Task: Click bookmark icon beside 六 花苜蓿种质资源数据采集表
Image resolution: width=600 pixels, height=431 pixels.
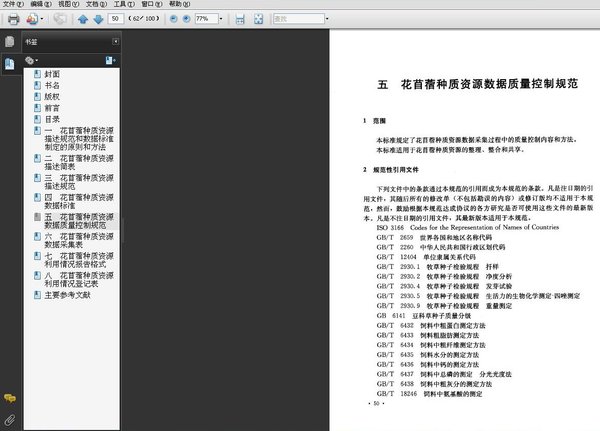Action: (37, 236)
